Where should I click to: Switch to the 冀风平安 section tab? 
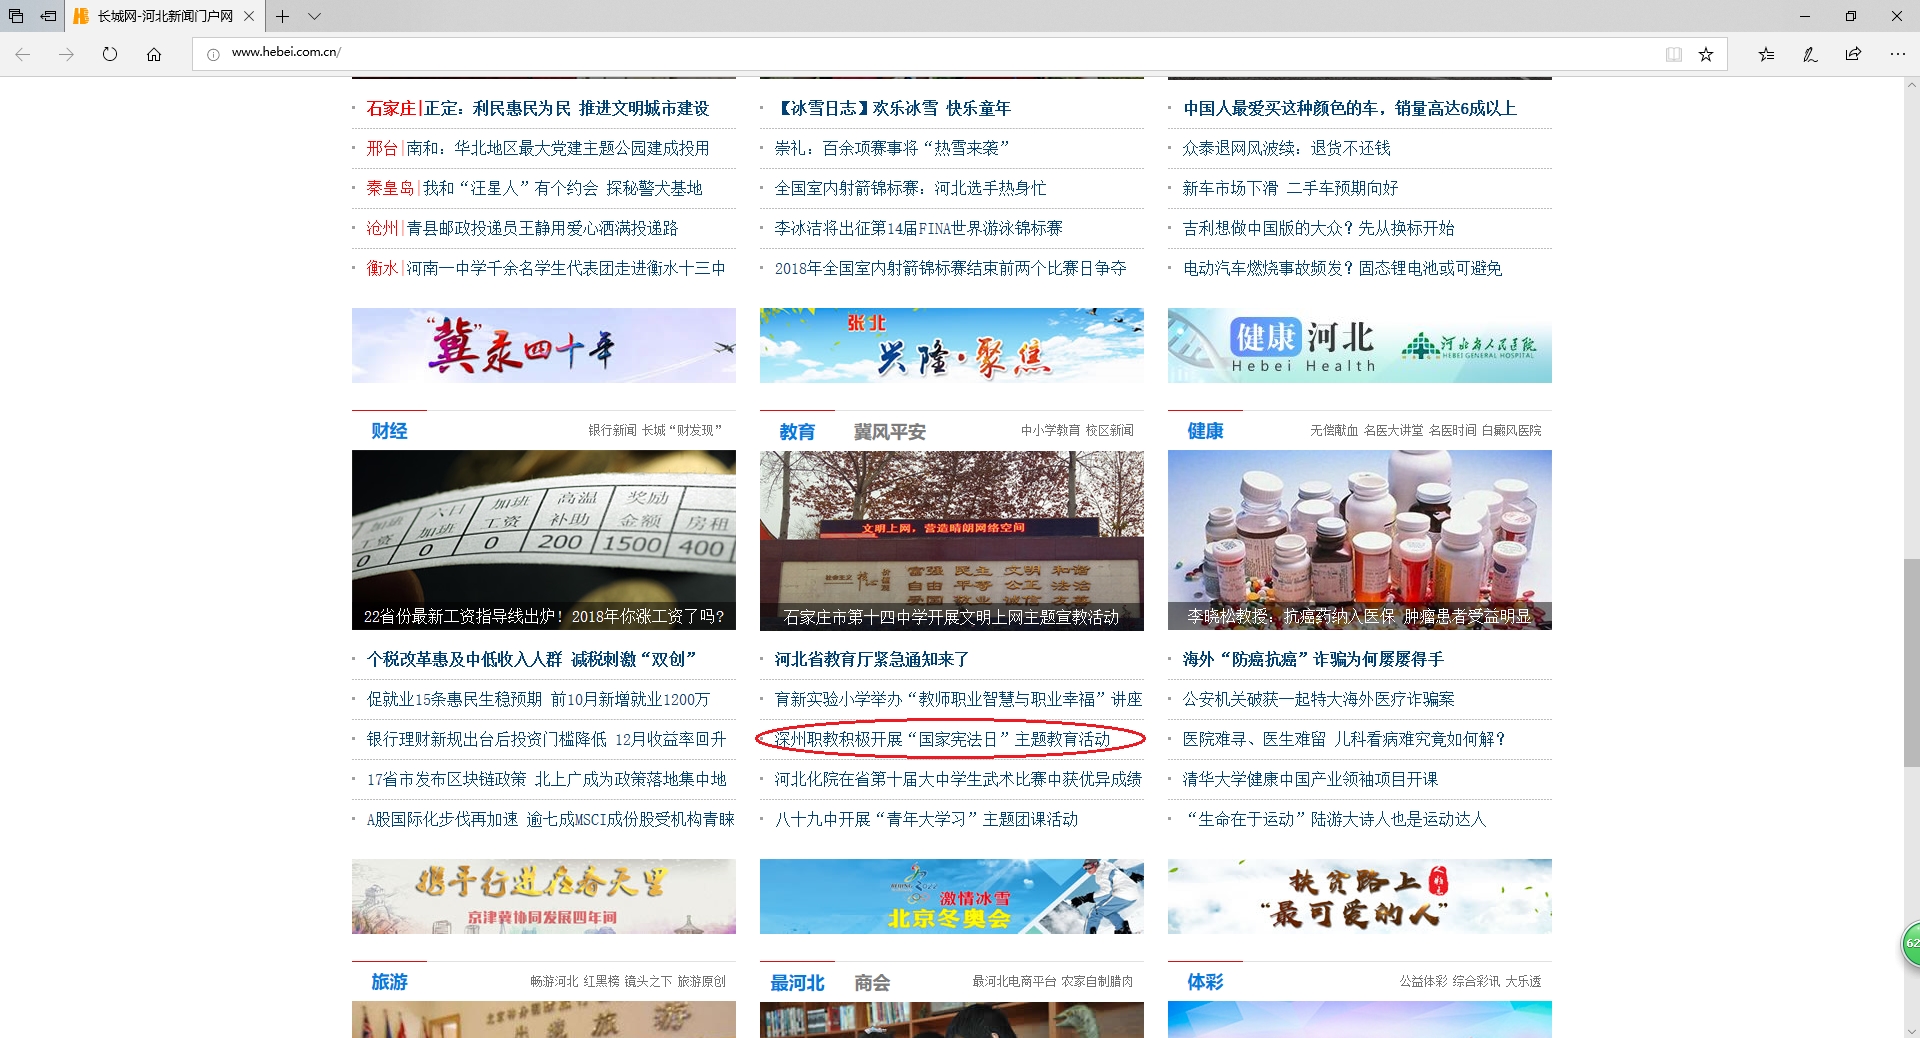(889, 431)
